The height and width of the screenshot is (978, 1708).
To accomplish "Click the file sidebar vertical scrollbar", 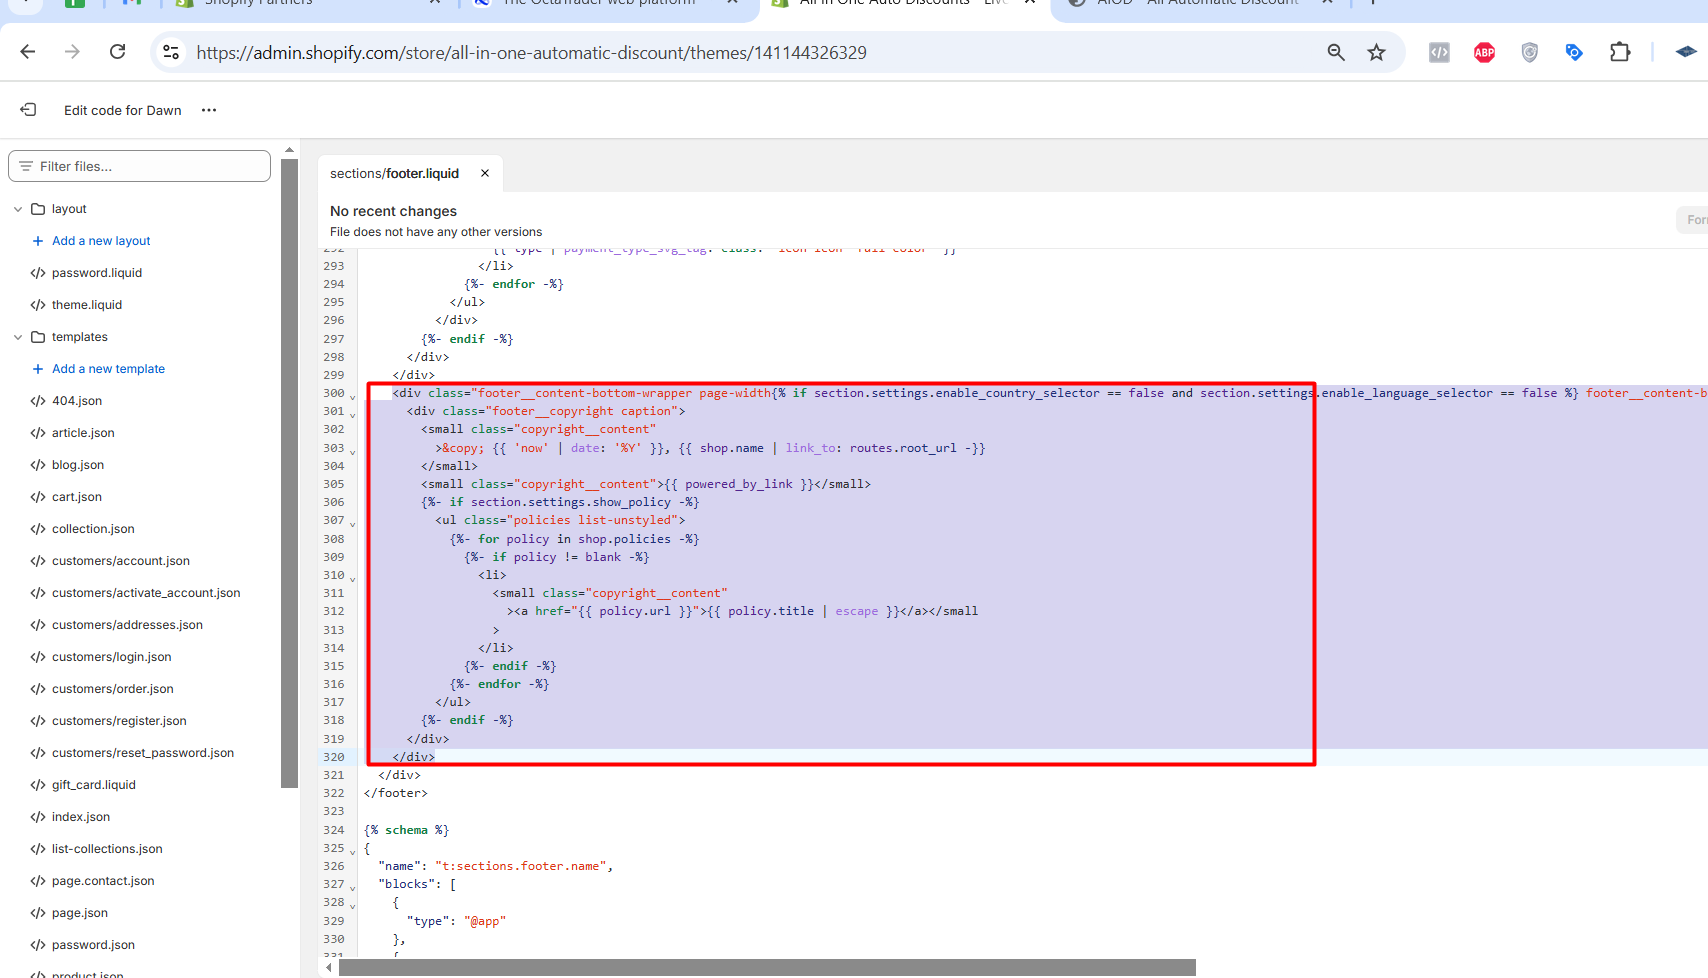I will [290, 473].
